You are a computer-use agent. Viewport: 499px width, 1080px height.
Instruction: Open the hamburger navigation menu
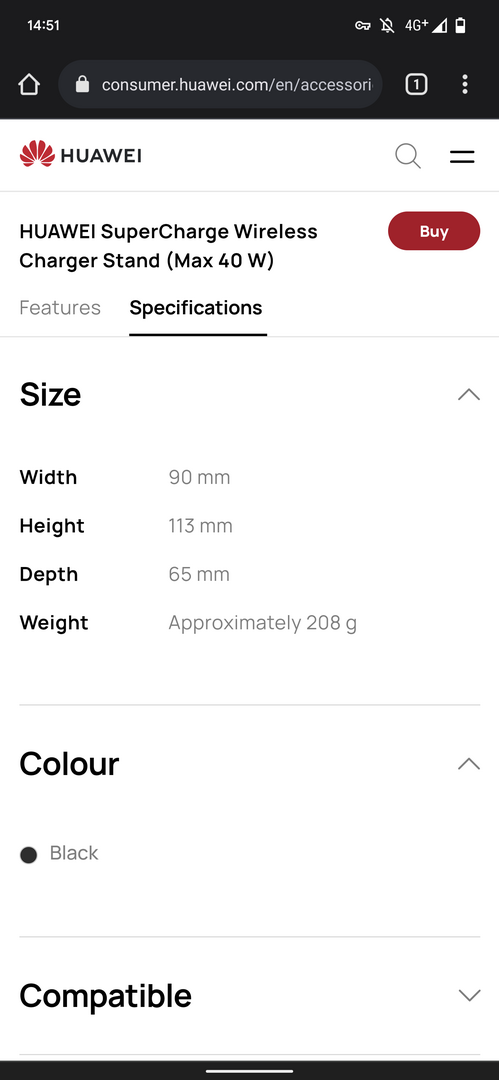(462, 156)
